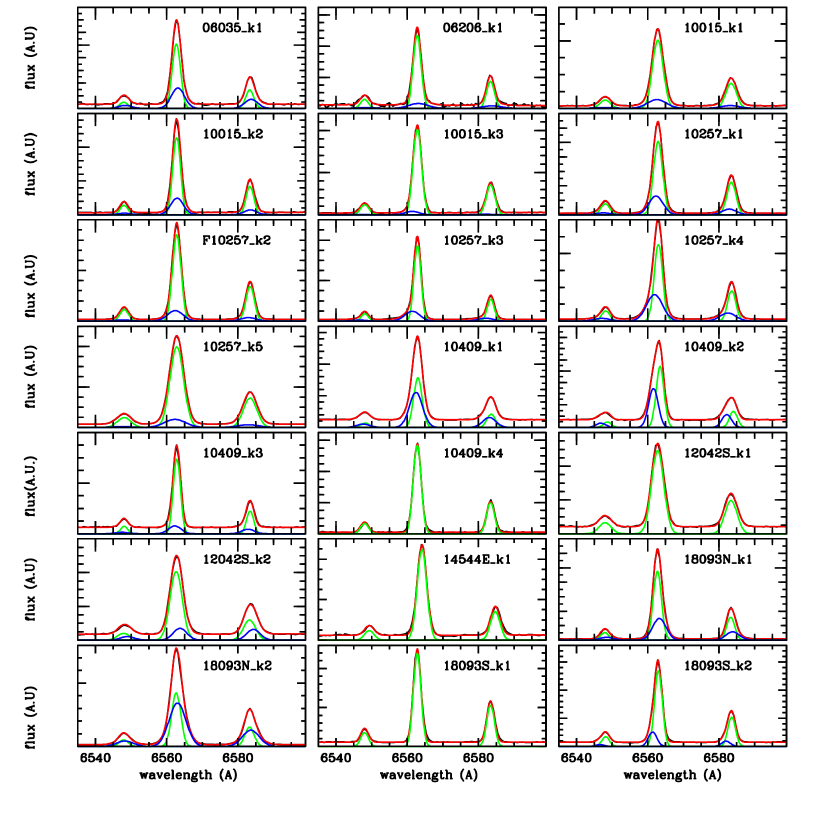Click the small leftmost peak in the top-left plot

(123, 98)
